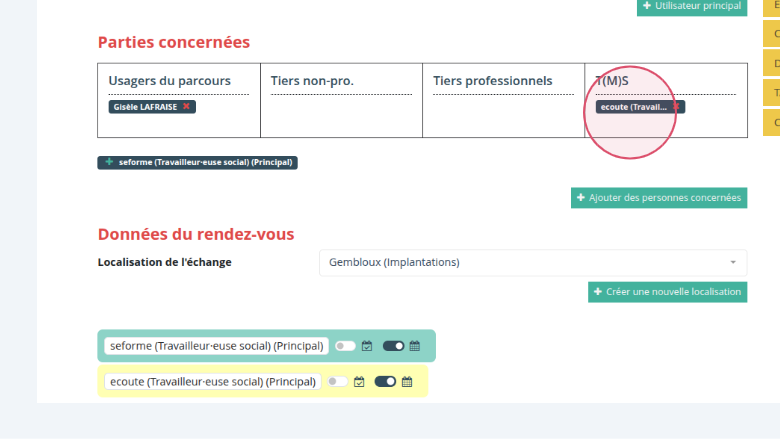
Task: Disable the second toggle for seforme
Action: 393,346
